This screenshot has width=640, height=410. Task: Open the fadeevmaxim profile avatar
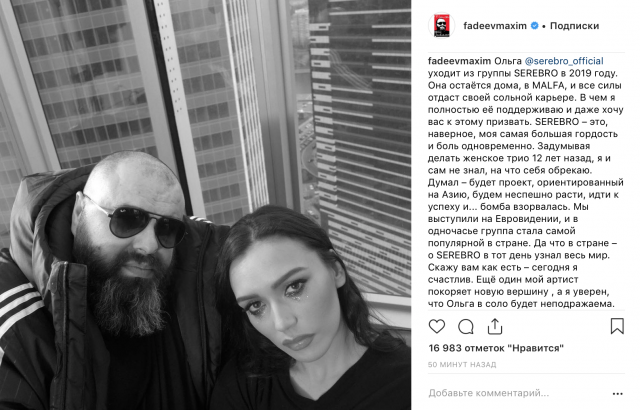pos(441,25)
